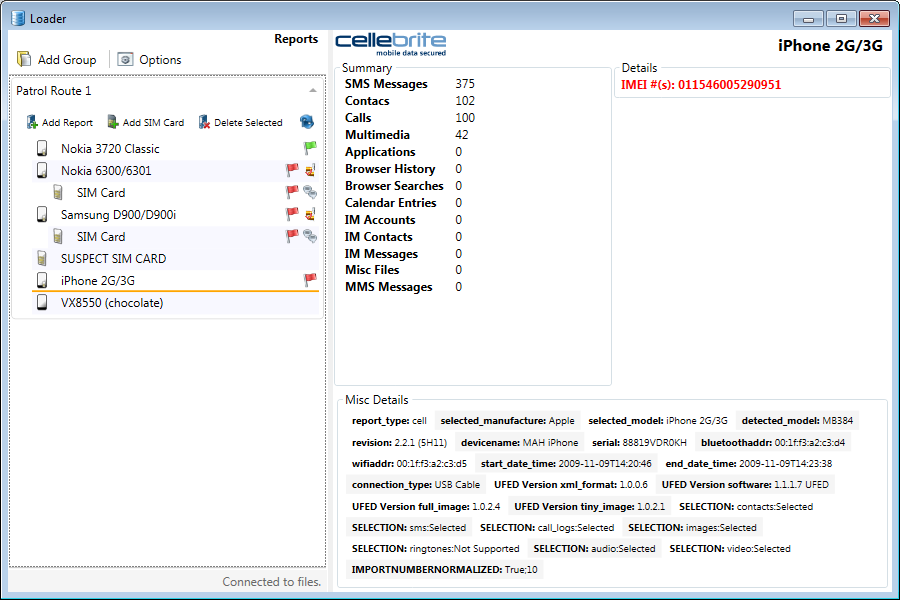
Task: Click the phone icon beside Nokia 3720 Classic
Action: (x=42, y=148)
